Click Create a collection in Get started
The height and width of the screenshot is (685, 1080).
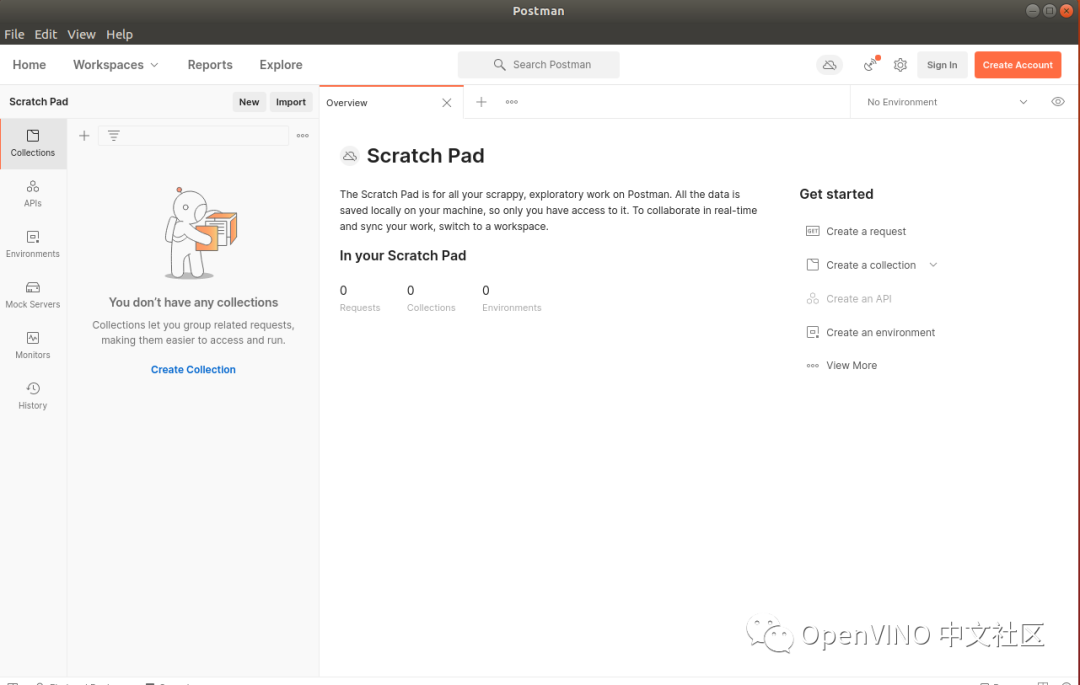[x=871, y=265]
